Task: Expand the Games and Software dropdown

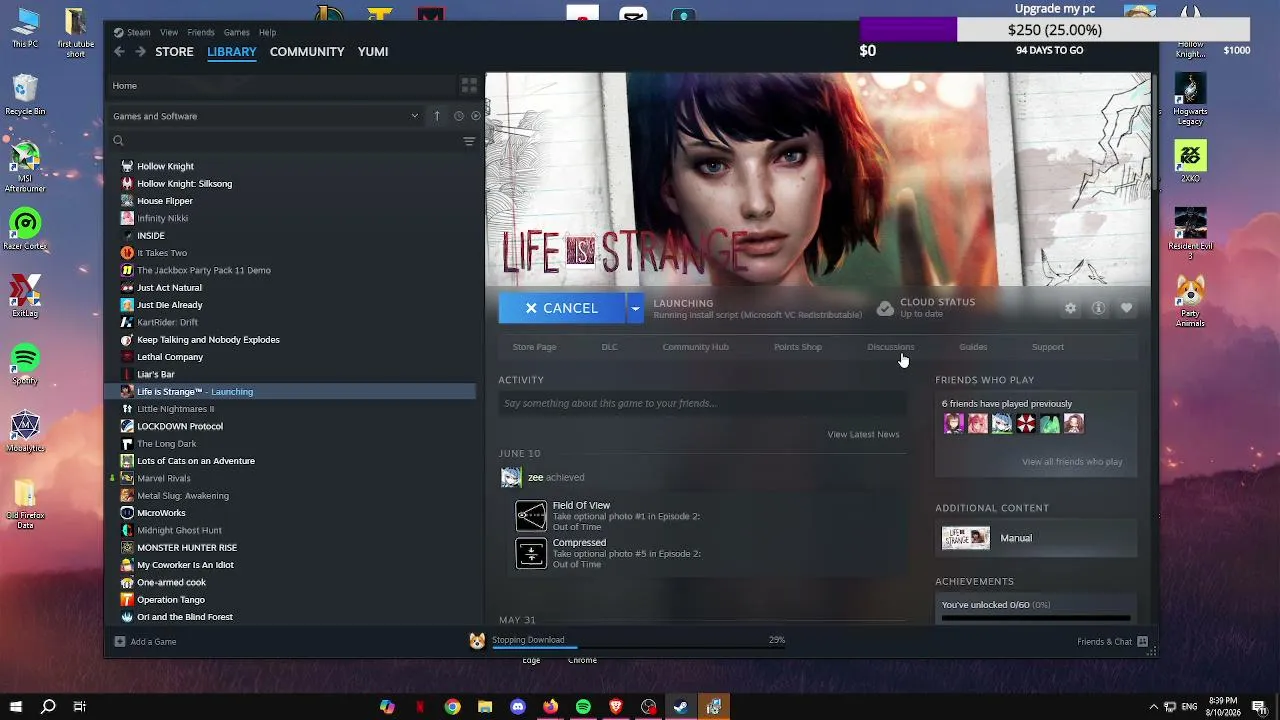Action: (414, 116)
